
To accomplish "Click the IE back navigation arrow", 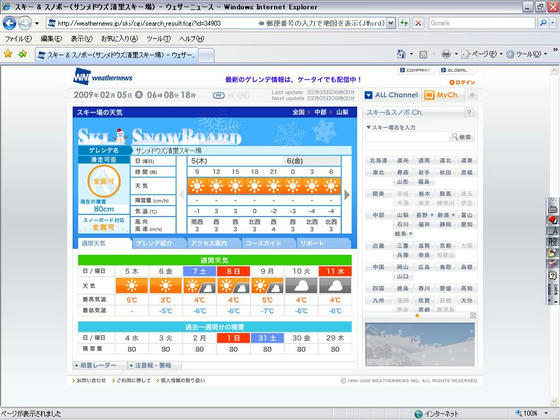I will (x=9, y=24).
